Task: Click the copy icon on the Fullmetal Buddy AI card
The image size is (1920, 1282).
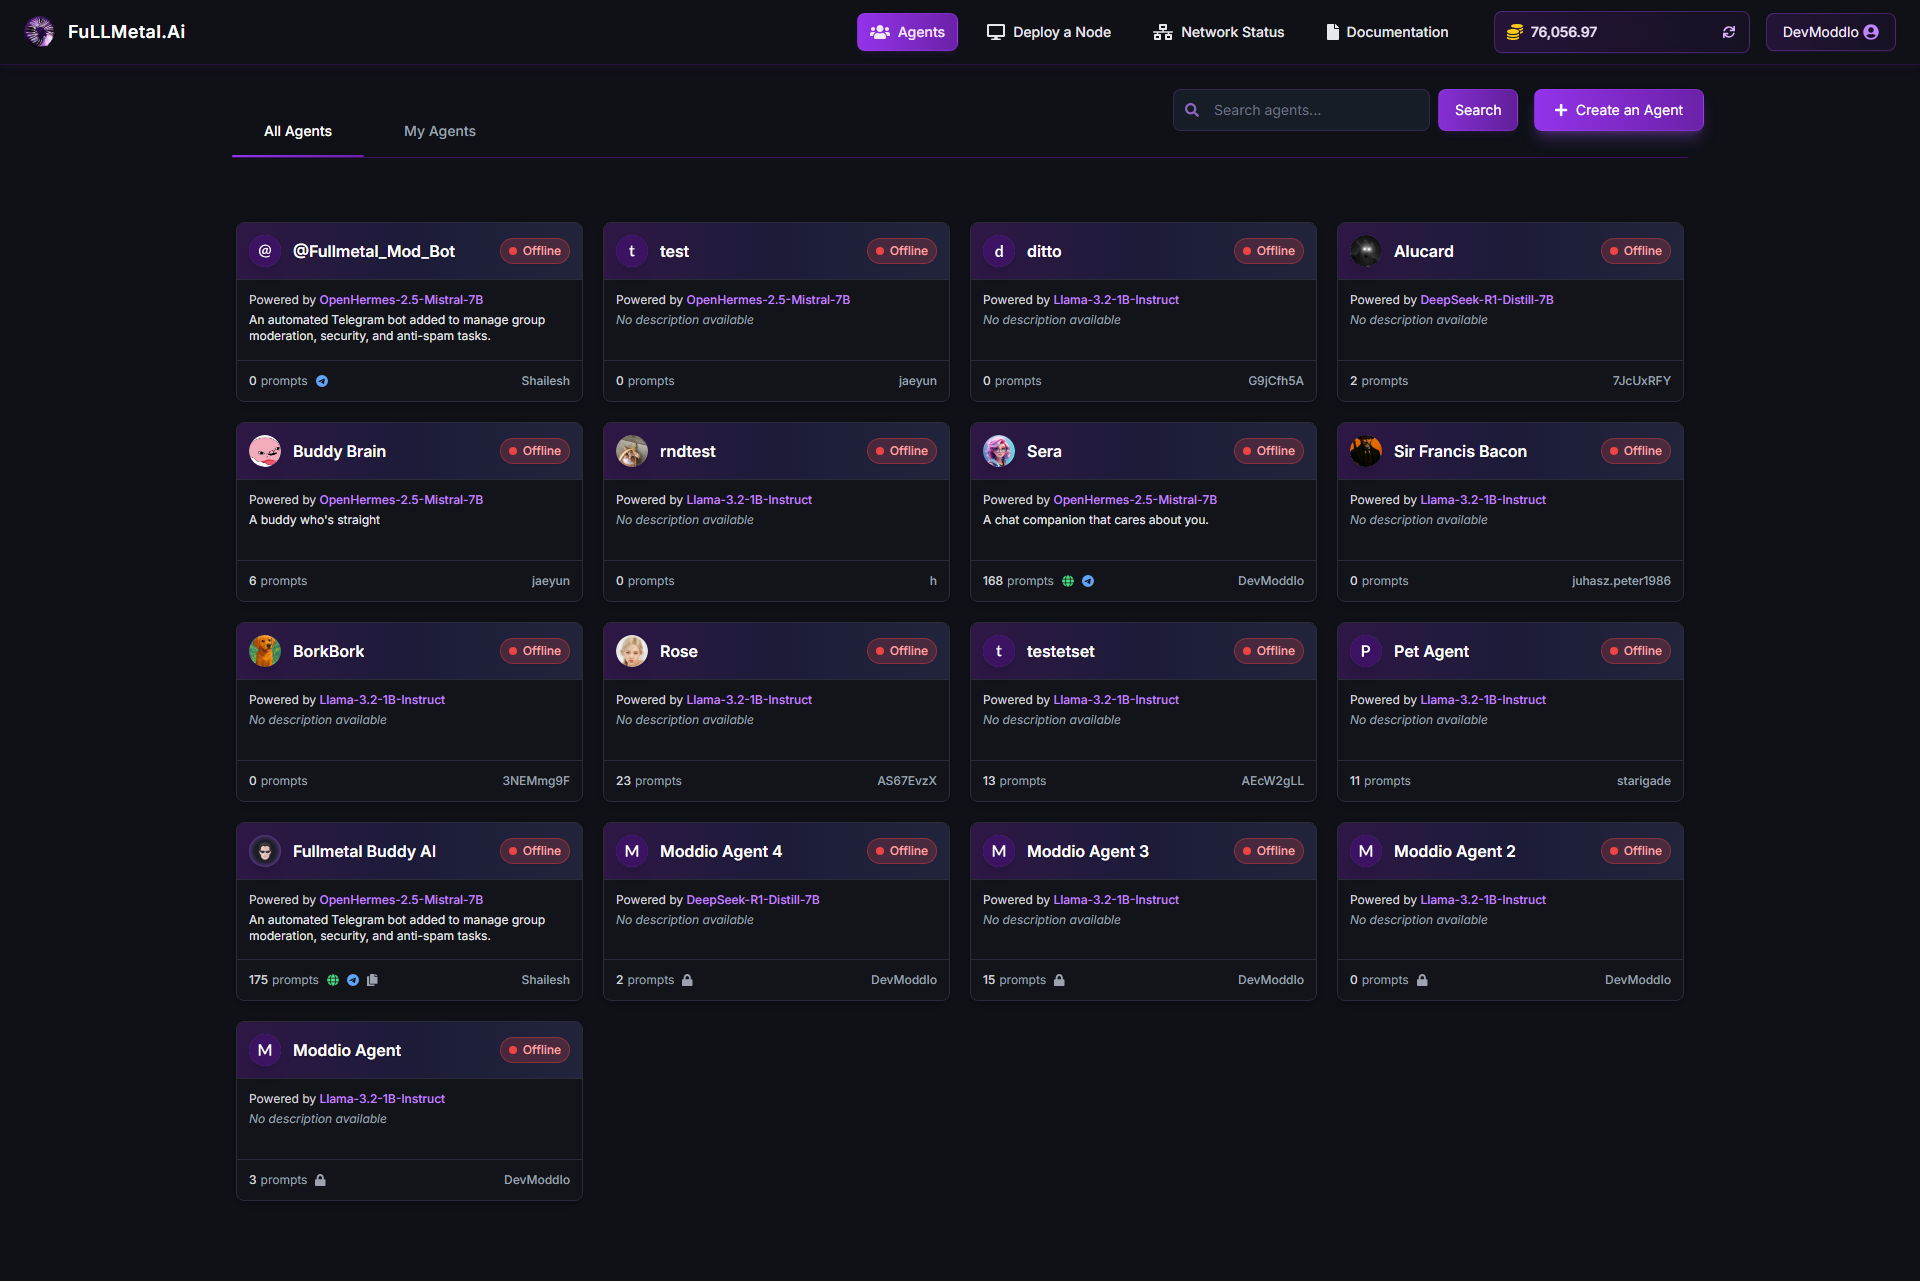Action: (373, 980)
